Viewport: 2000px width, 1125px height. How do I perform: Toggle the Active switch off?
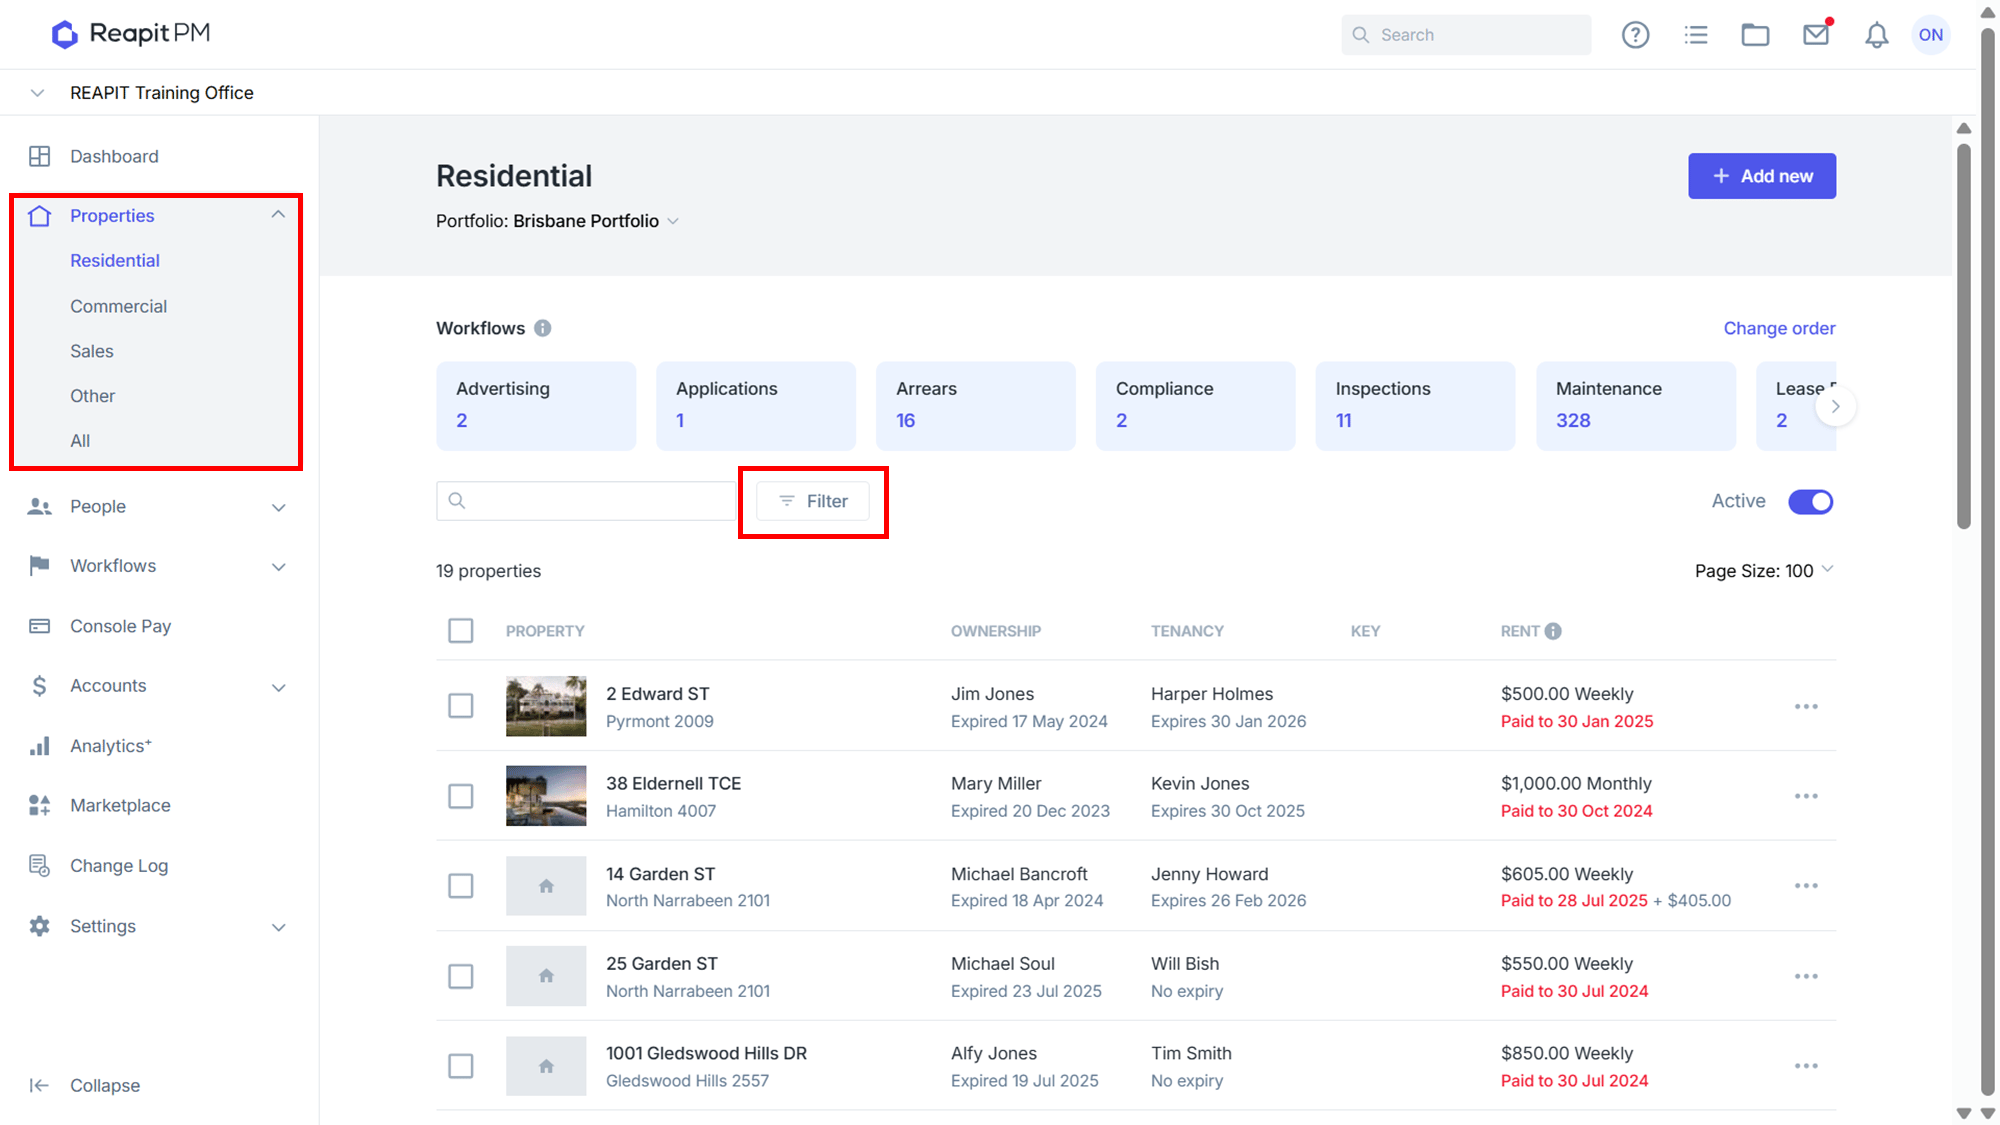click(1811, 501)
